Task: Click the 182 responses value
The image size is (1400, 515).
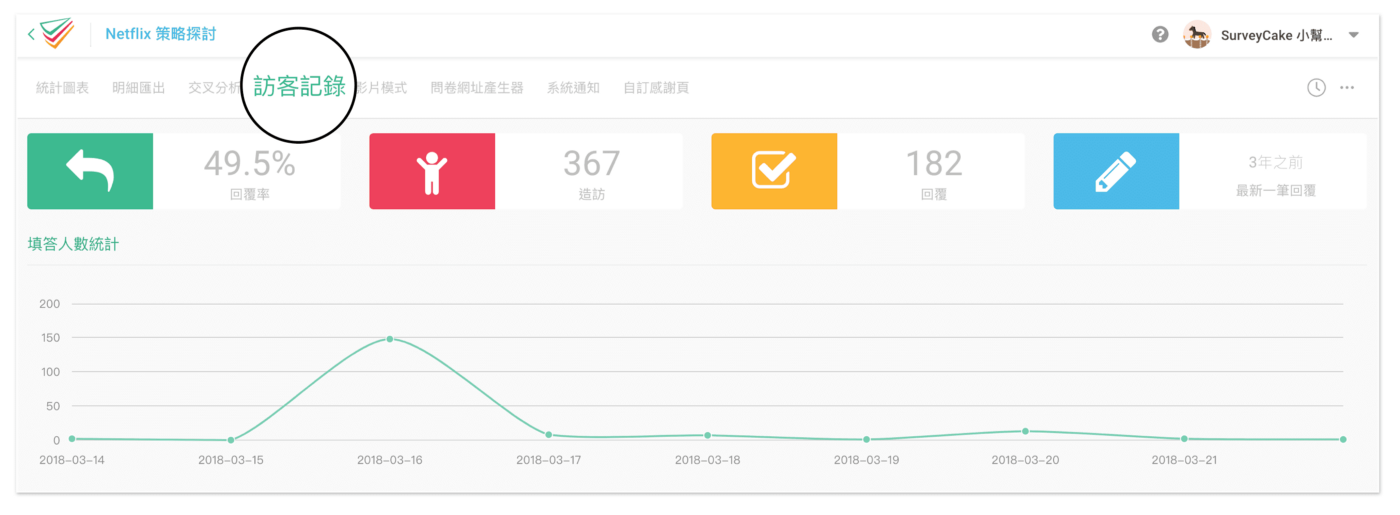Action: [x=934, y=163]
